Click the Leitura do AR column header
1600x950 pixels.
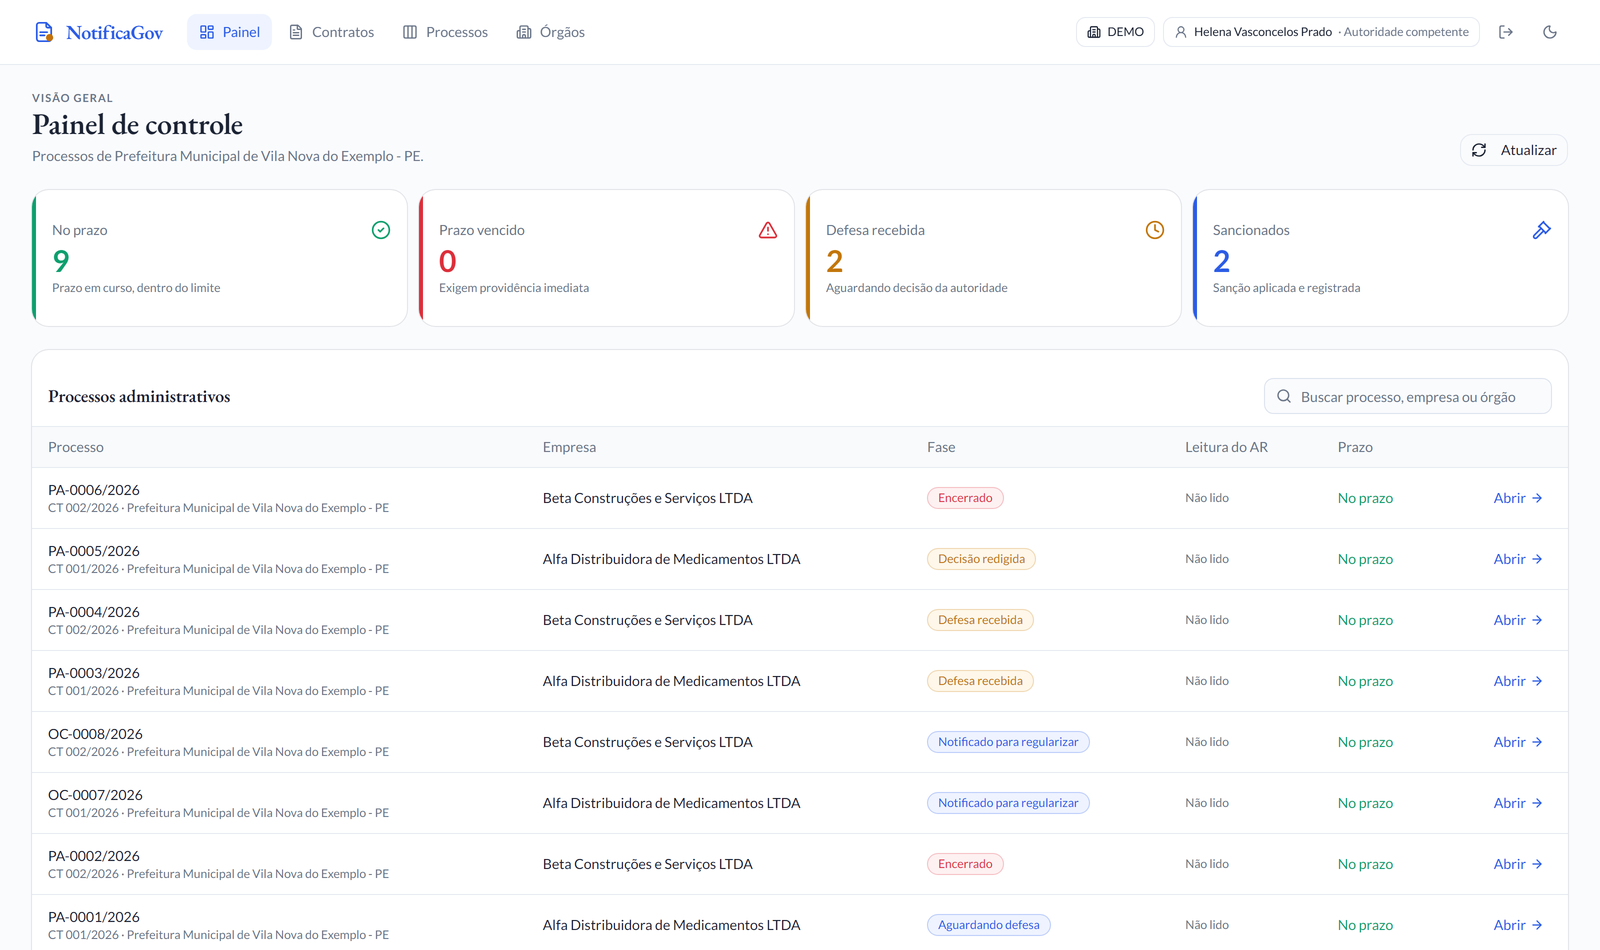click(x=1226, y=447)
